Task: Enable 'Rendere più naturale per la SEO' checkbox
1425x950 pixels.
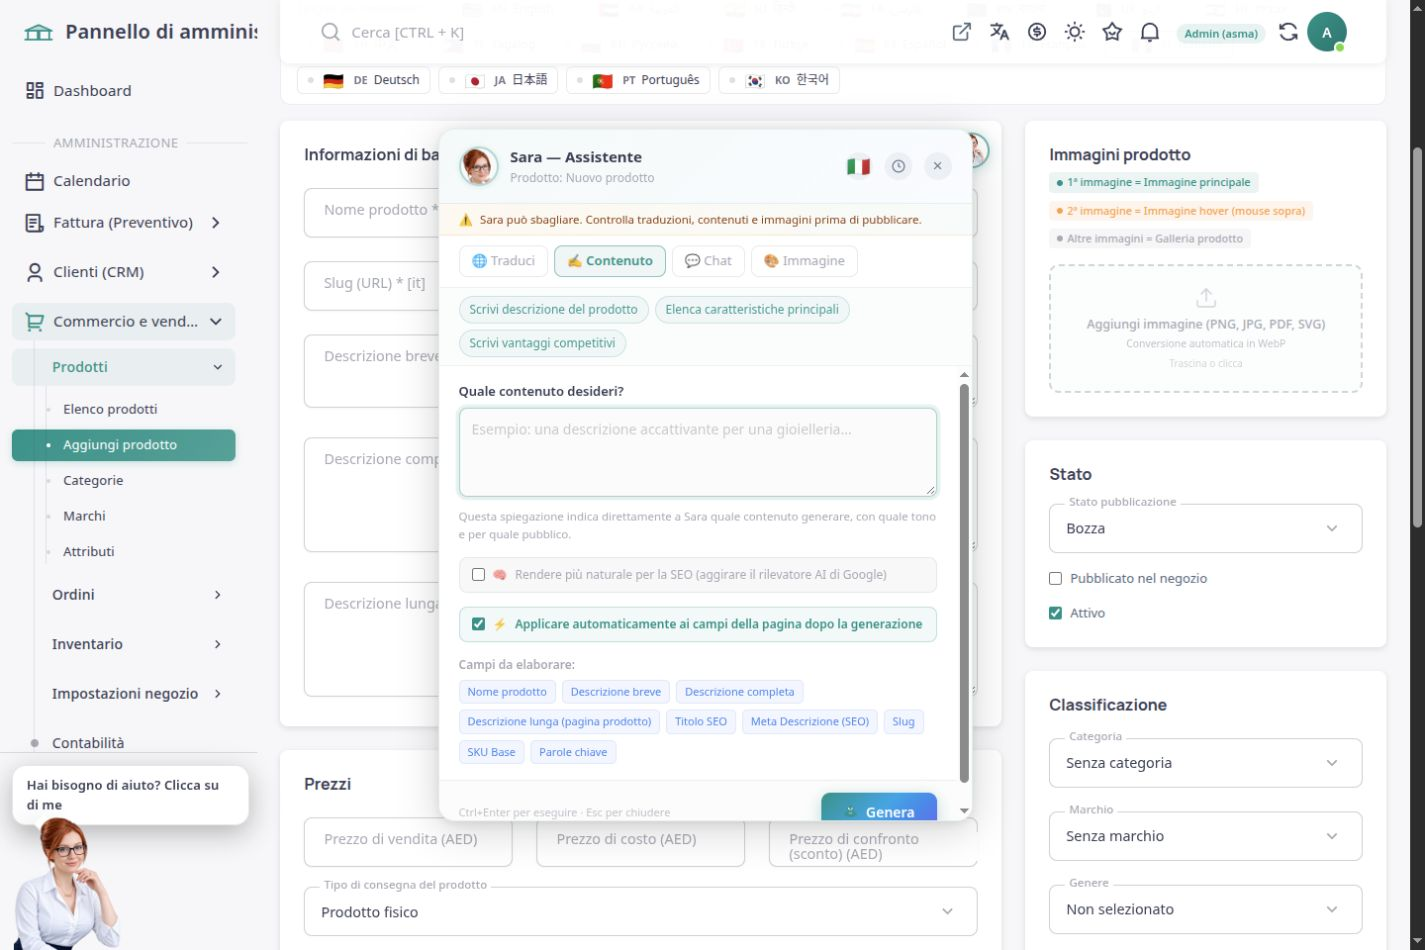Action: (478, 574)
